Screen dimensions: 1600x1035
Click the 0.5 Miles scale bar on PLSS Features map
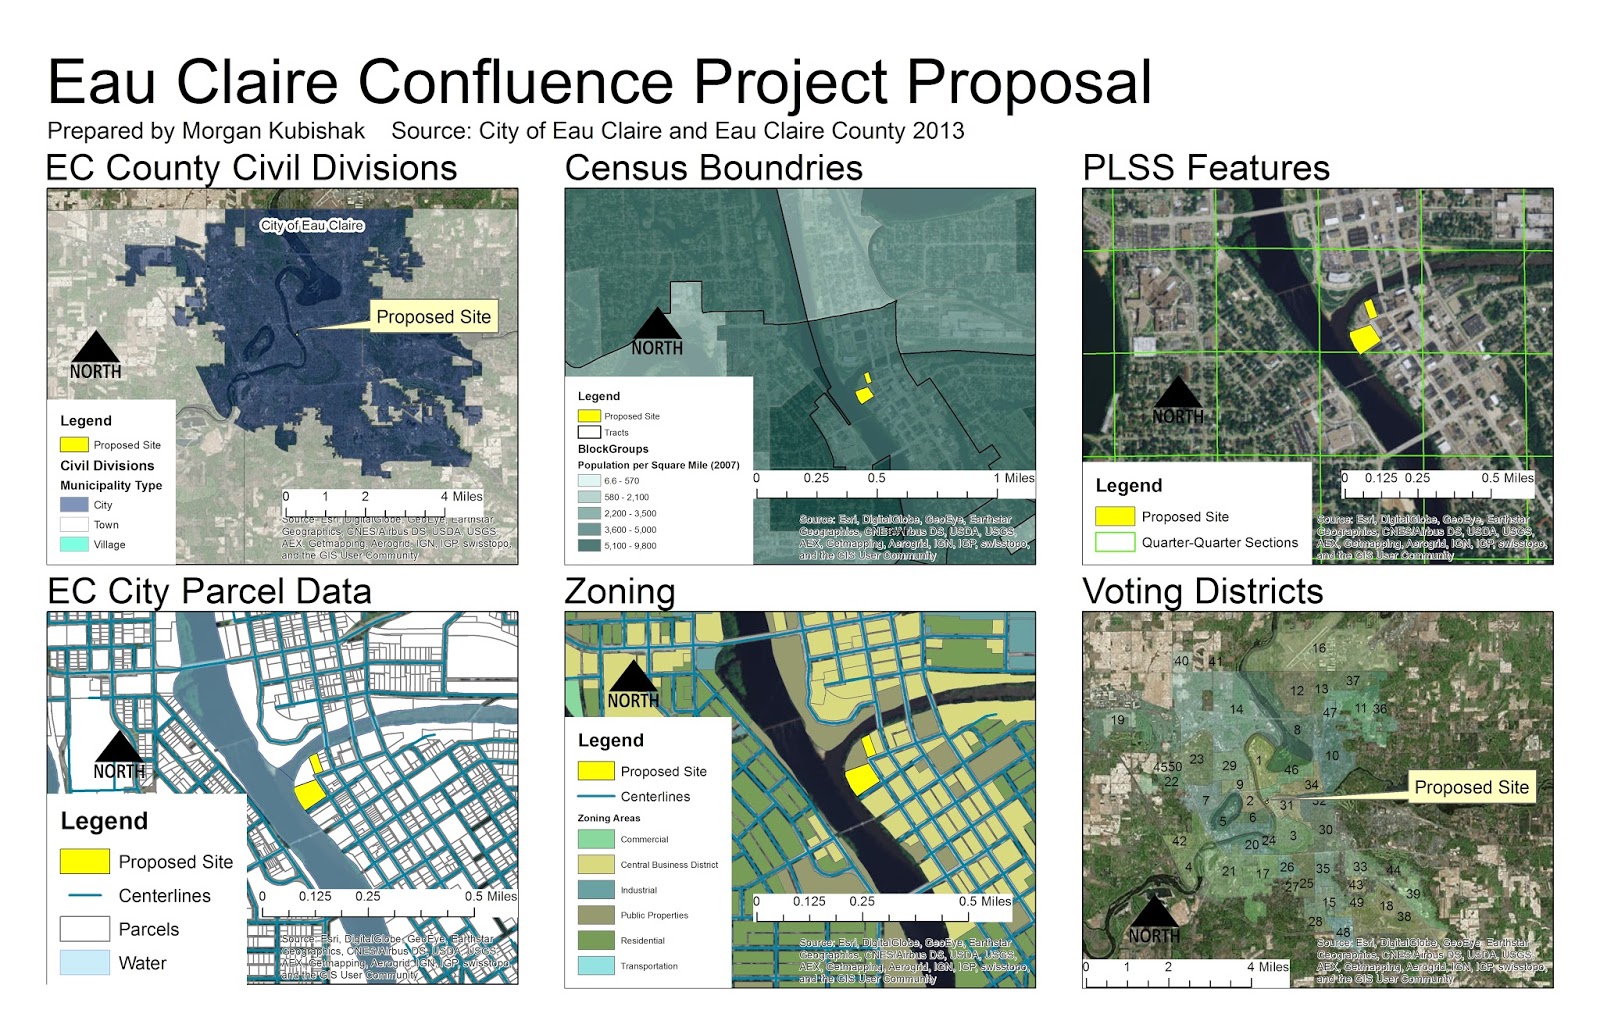coord(1440,479)
